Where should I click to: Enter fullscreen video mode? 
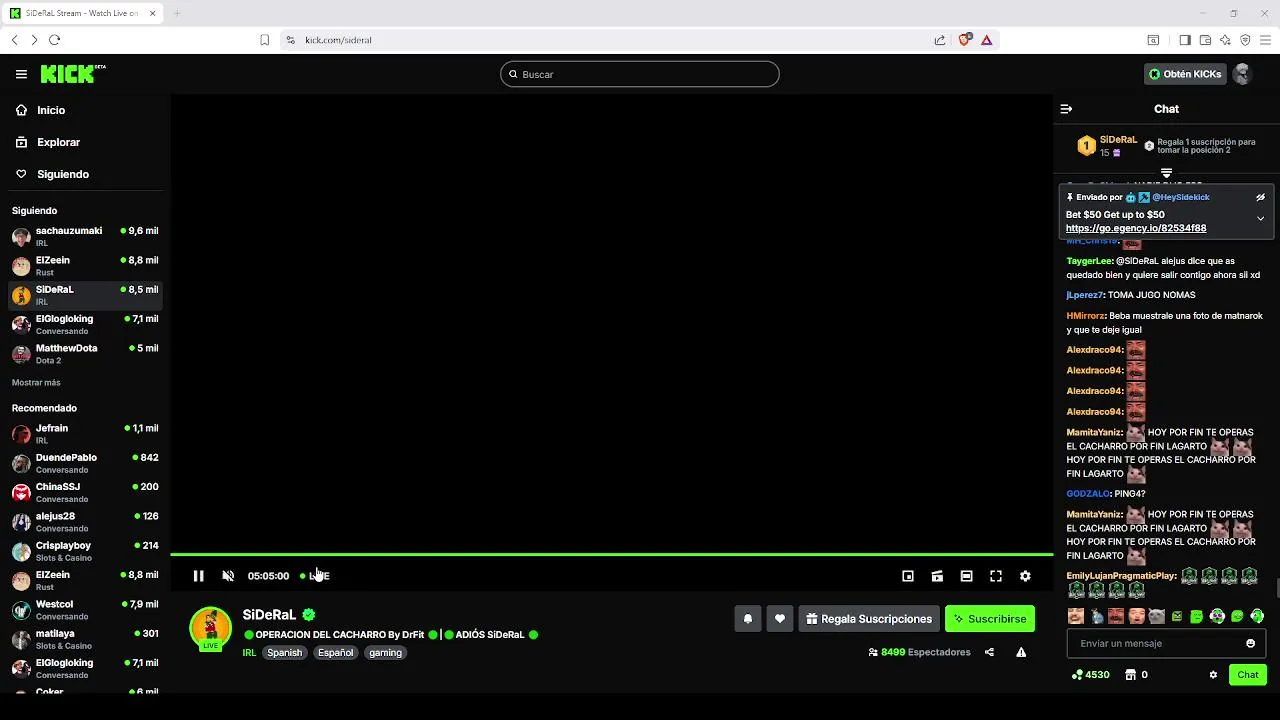tap(996, 576)
